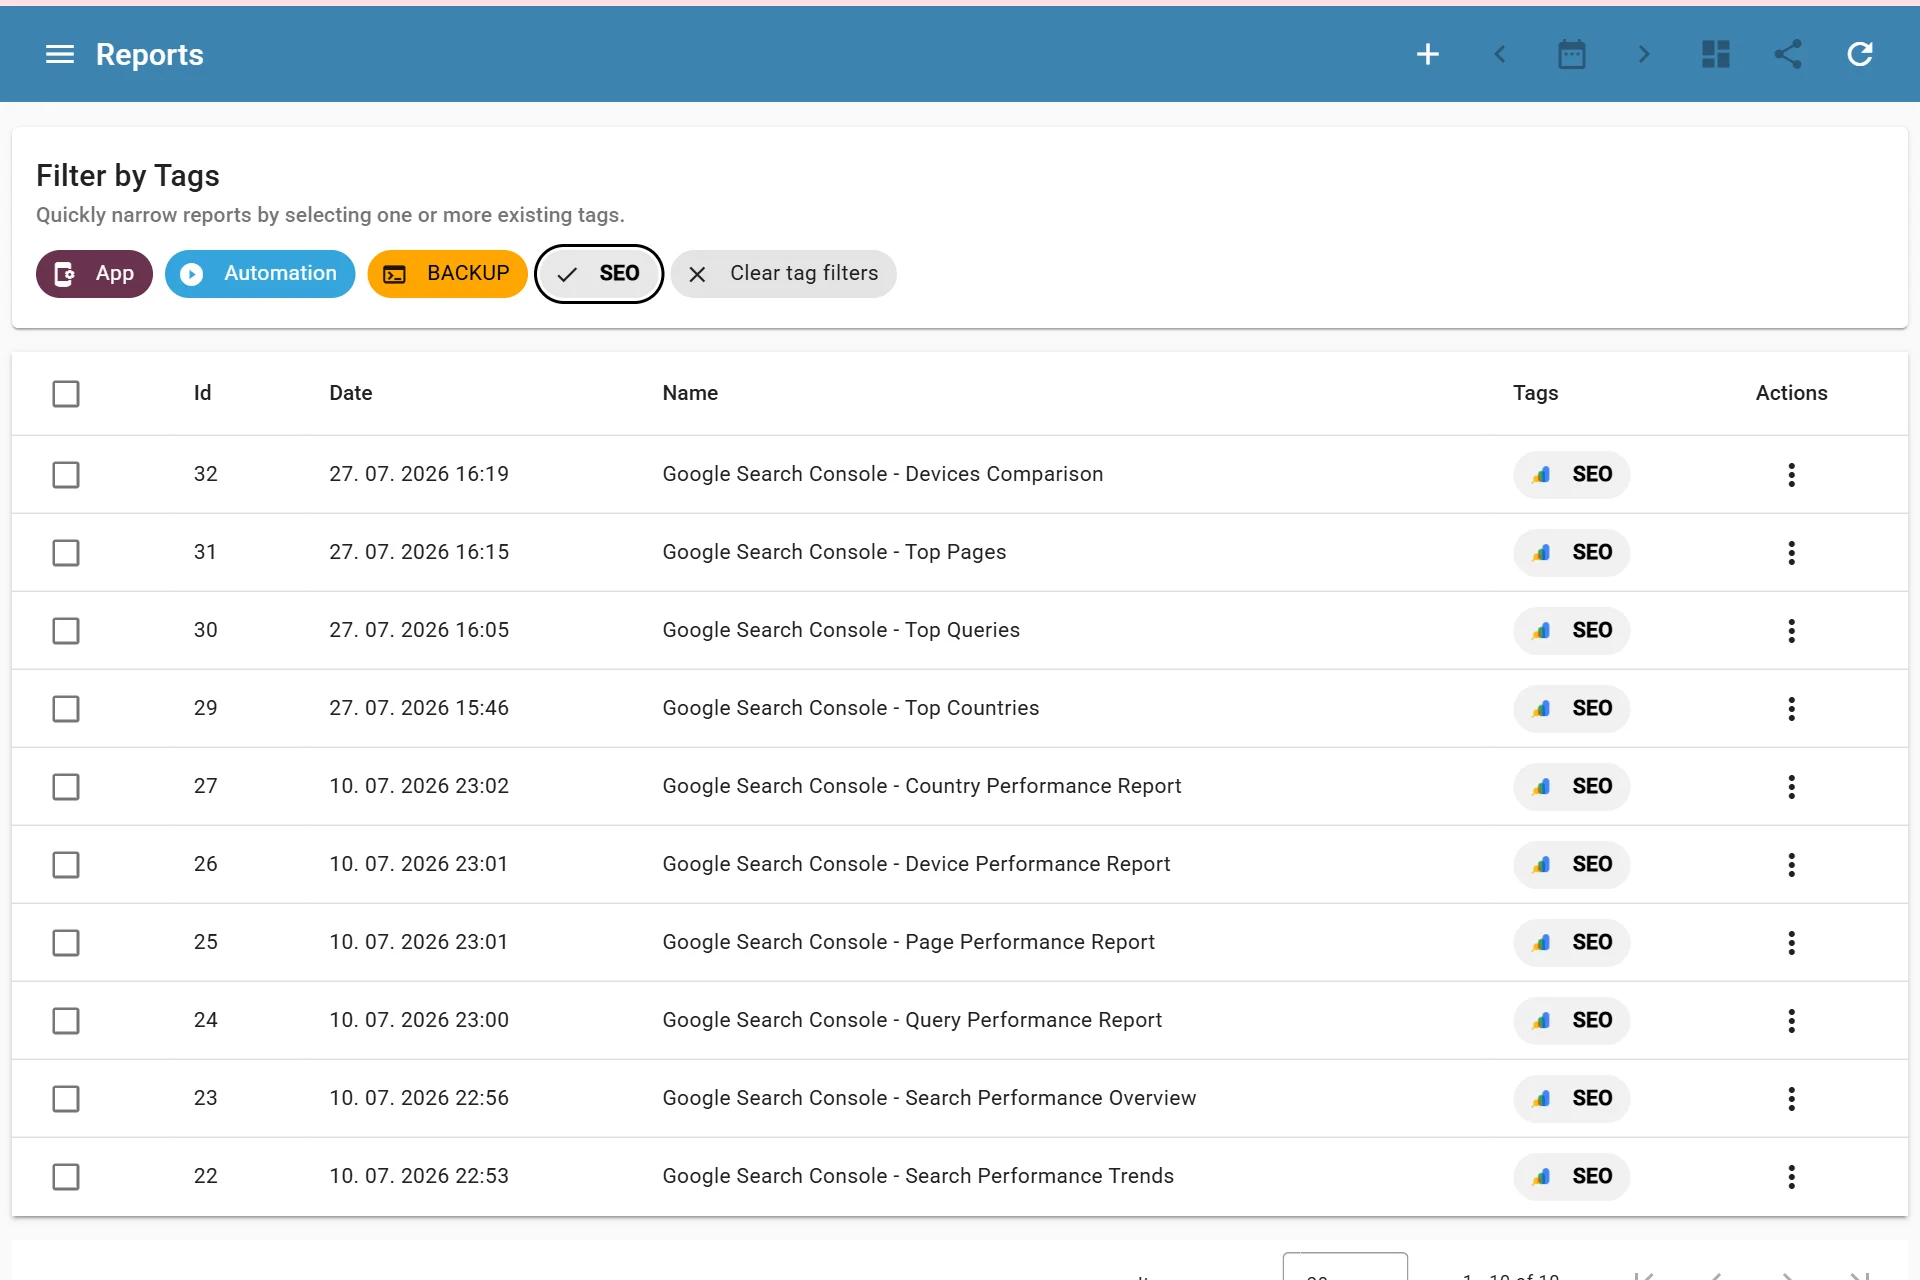The width and height of the screenshot is (1920, 1280).
Task: Open actions menu for Top Countries report
Action: click(x=1791, y=708)
